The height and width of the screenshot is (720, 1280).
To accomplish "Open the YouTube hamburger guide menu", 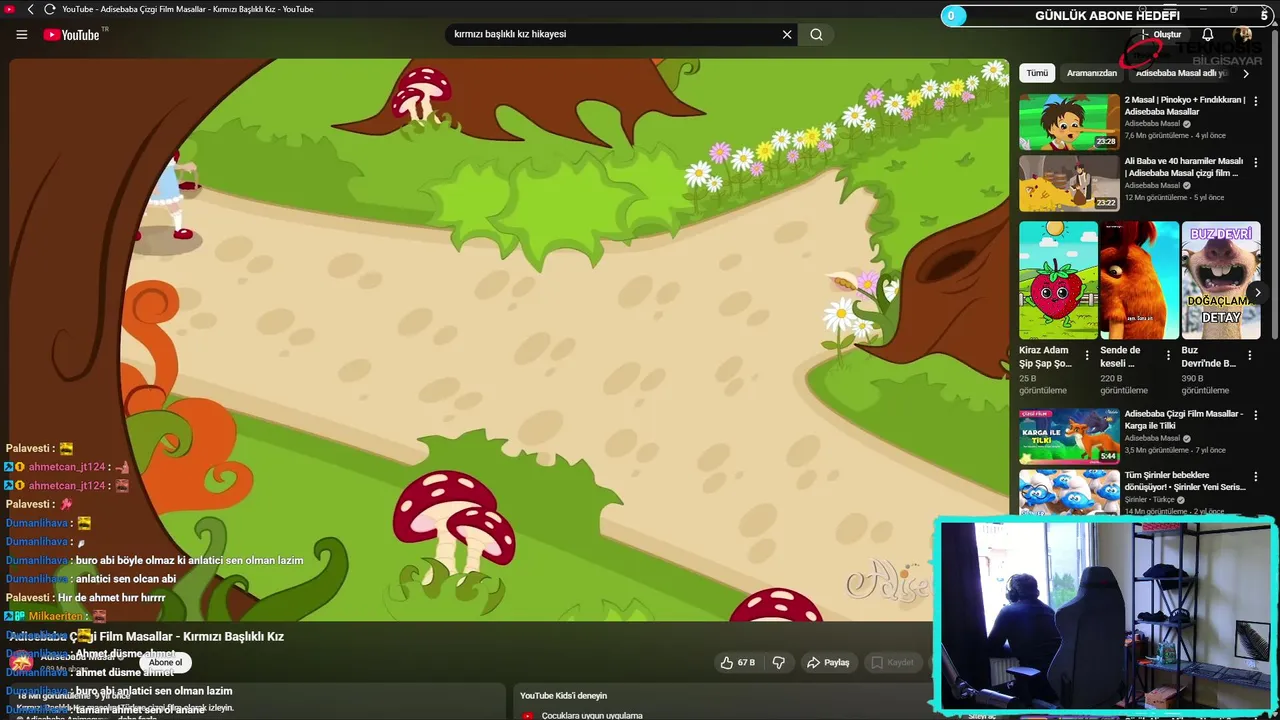I will [x=21, y=35].
